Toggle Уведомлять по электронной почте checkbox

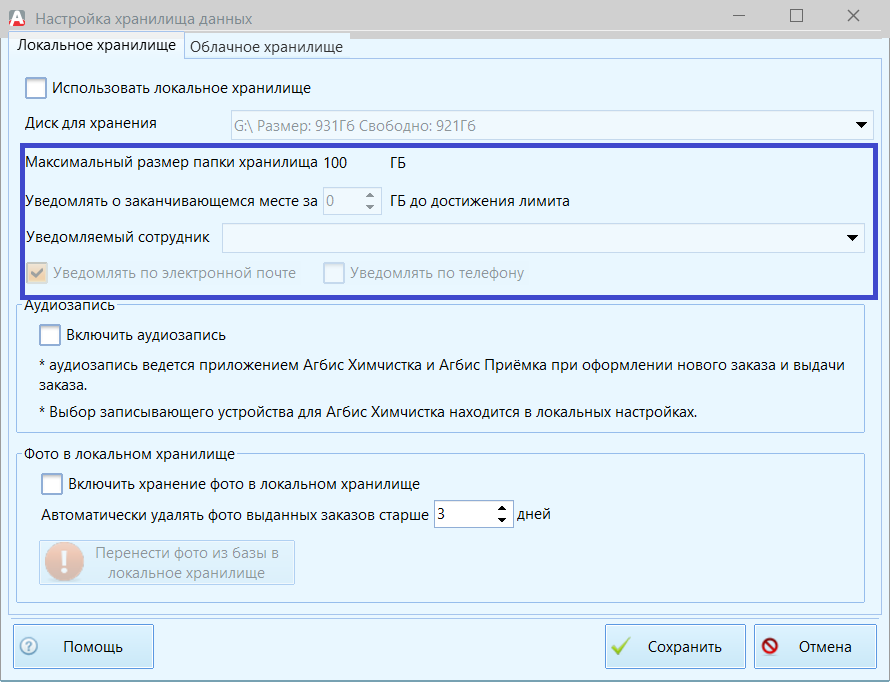click(x=37, y=273)
